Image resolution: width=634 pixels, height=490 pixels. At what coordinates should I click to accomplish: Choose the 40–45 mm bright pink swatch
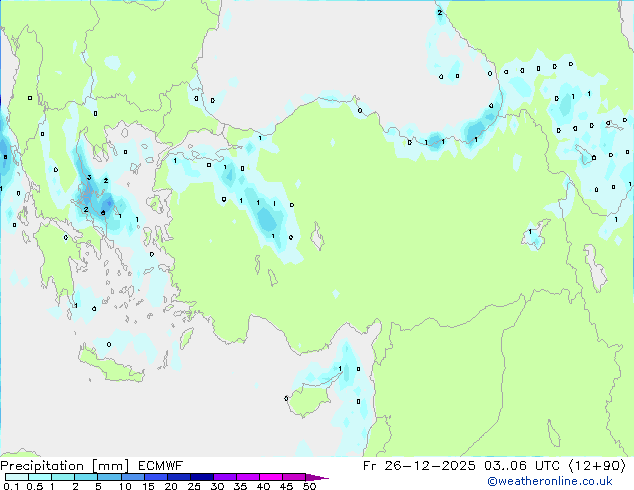271,477
